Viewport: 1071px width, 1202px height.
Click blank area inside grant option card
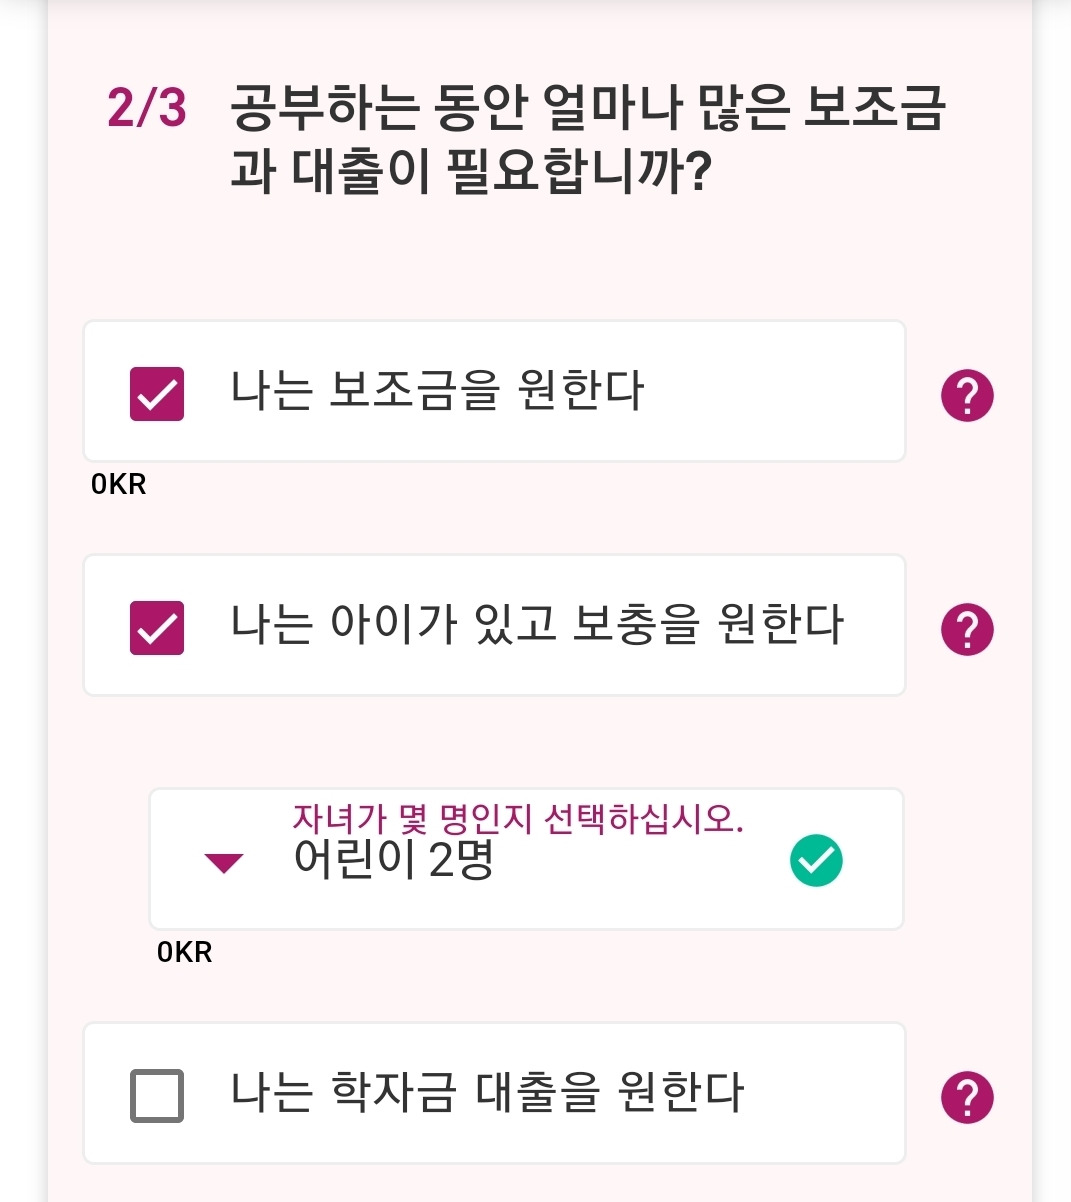tap(775, 391)
